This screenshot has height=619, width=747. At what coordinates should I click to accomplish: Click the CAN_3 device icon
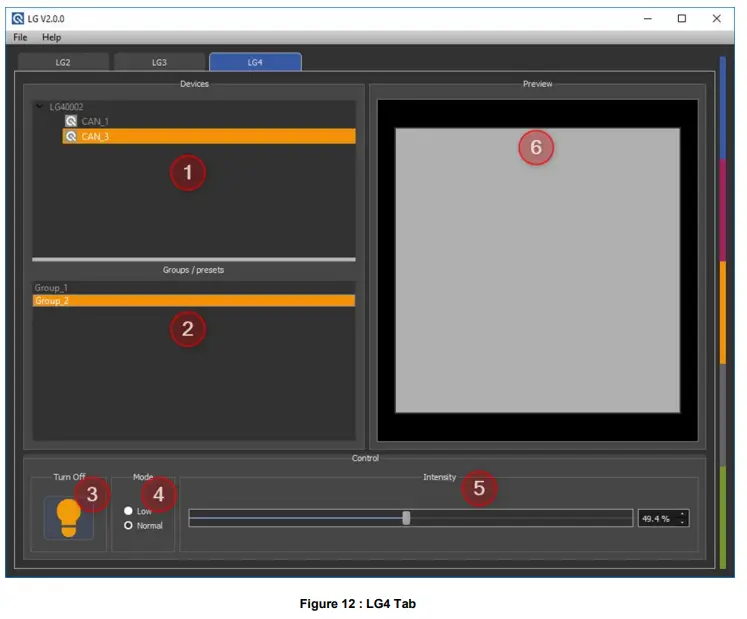point(71,137)
